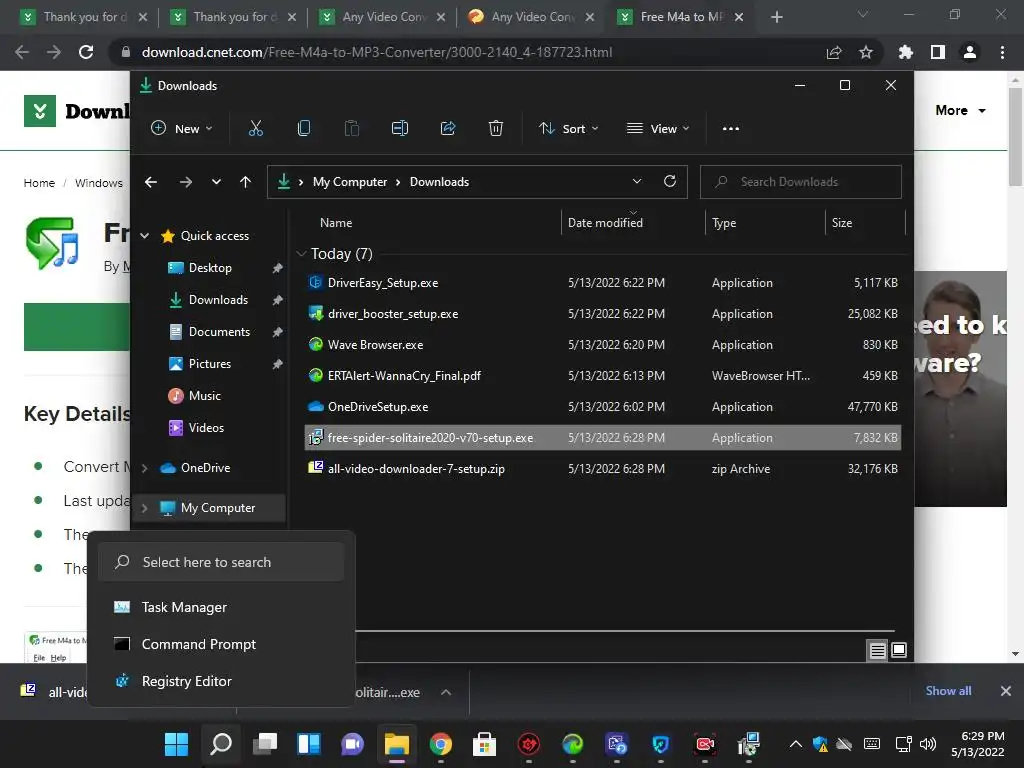
Task: Click the Copy icon in Explorer toolbar
Action: [x=304, y=129]
